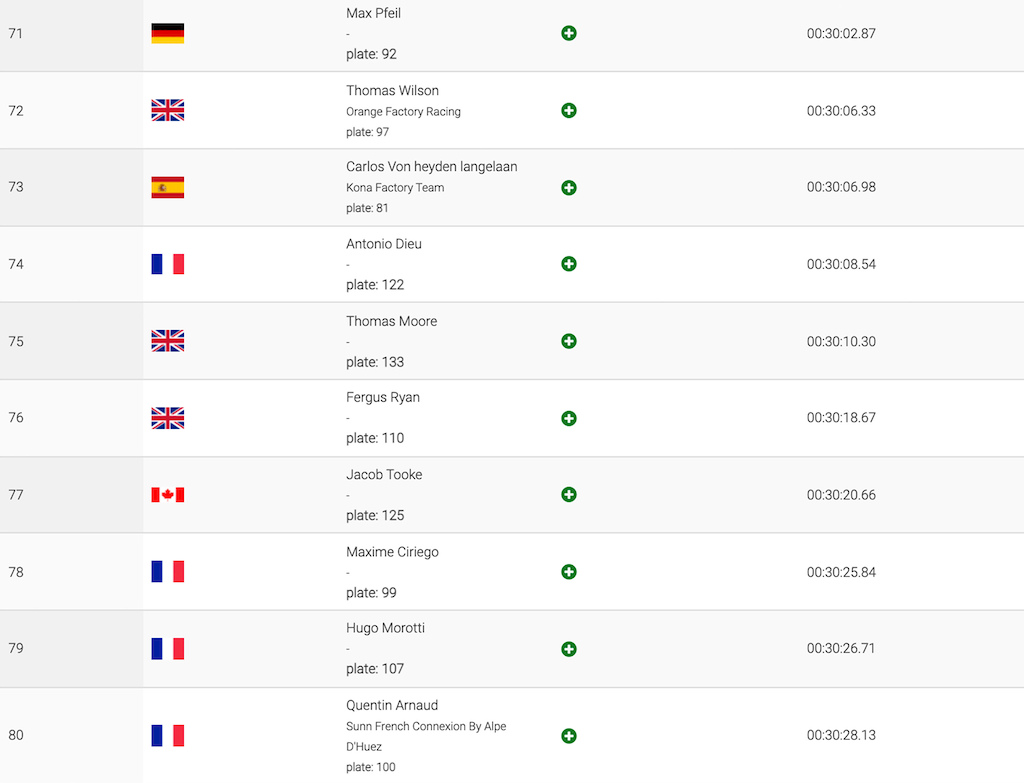Expand details for Max Pfeil
The image size is (1024, 783).
coord(569,33)
